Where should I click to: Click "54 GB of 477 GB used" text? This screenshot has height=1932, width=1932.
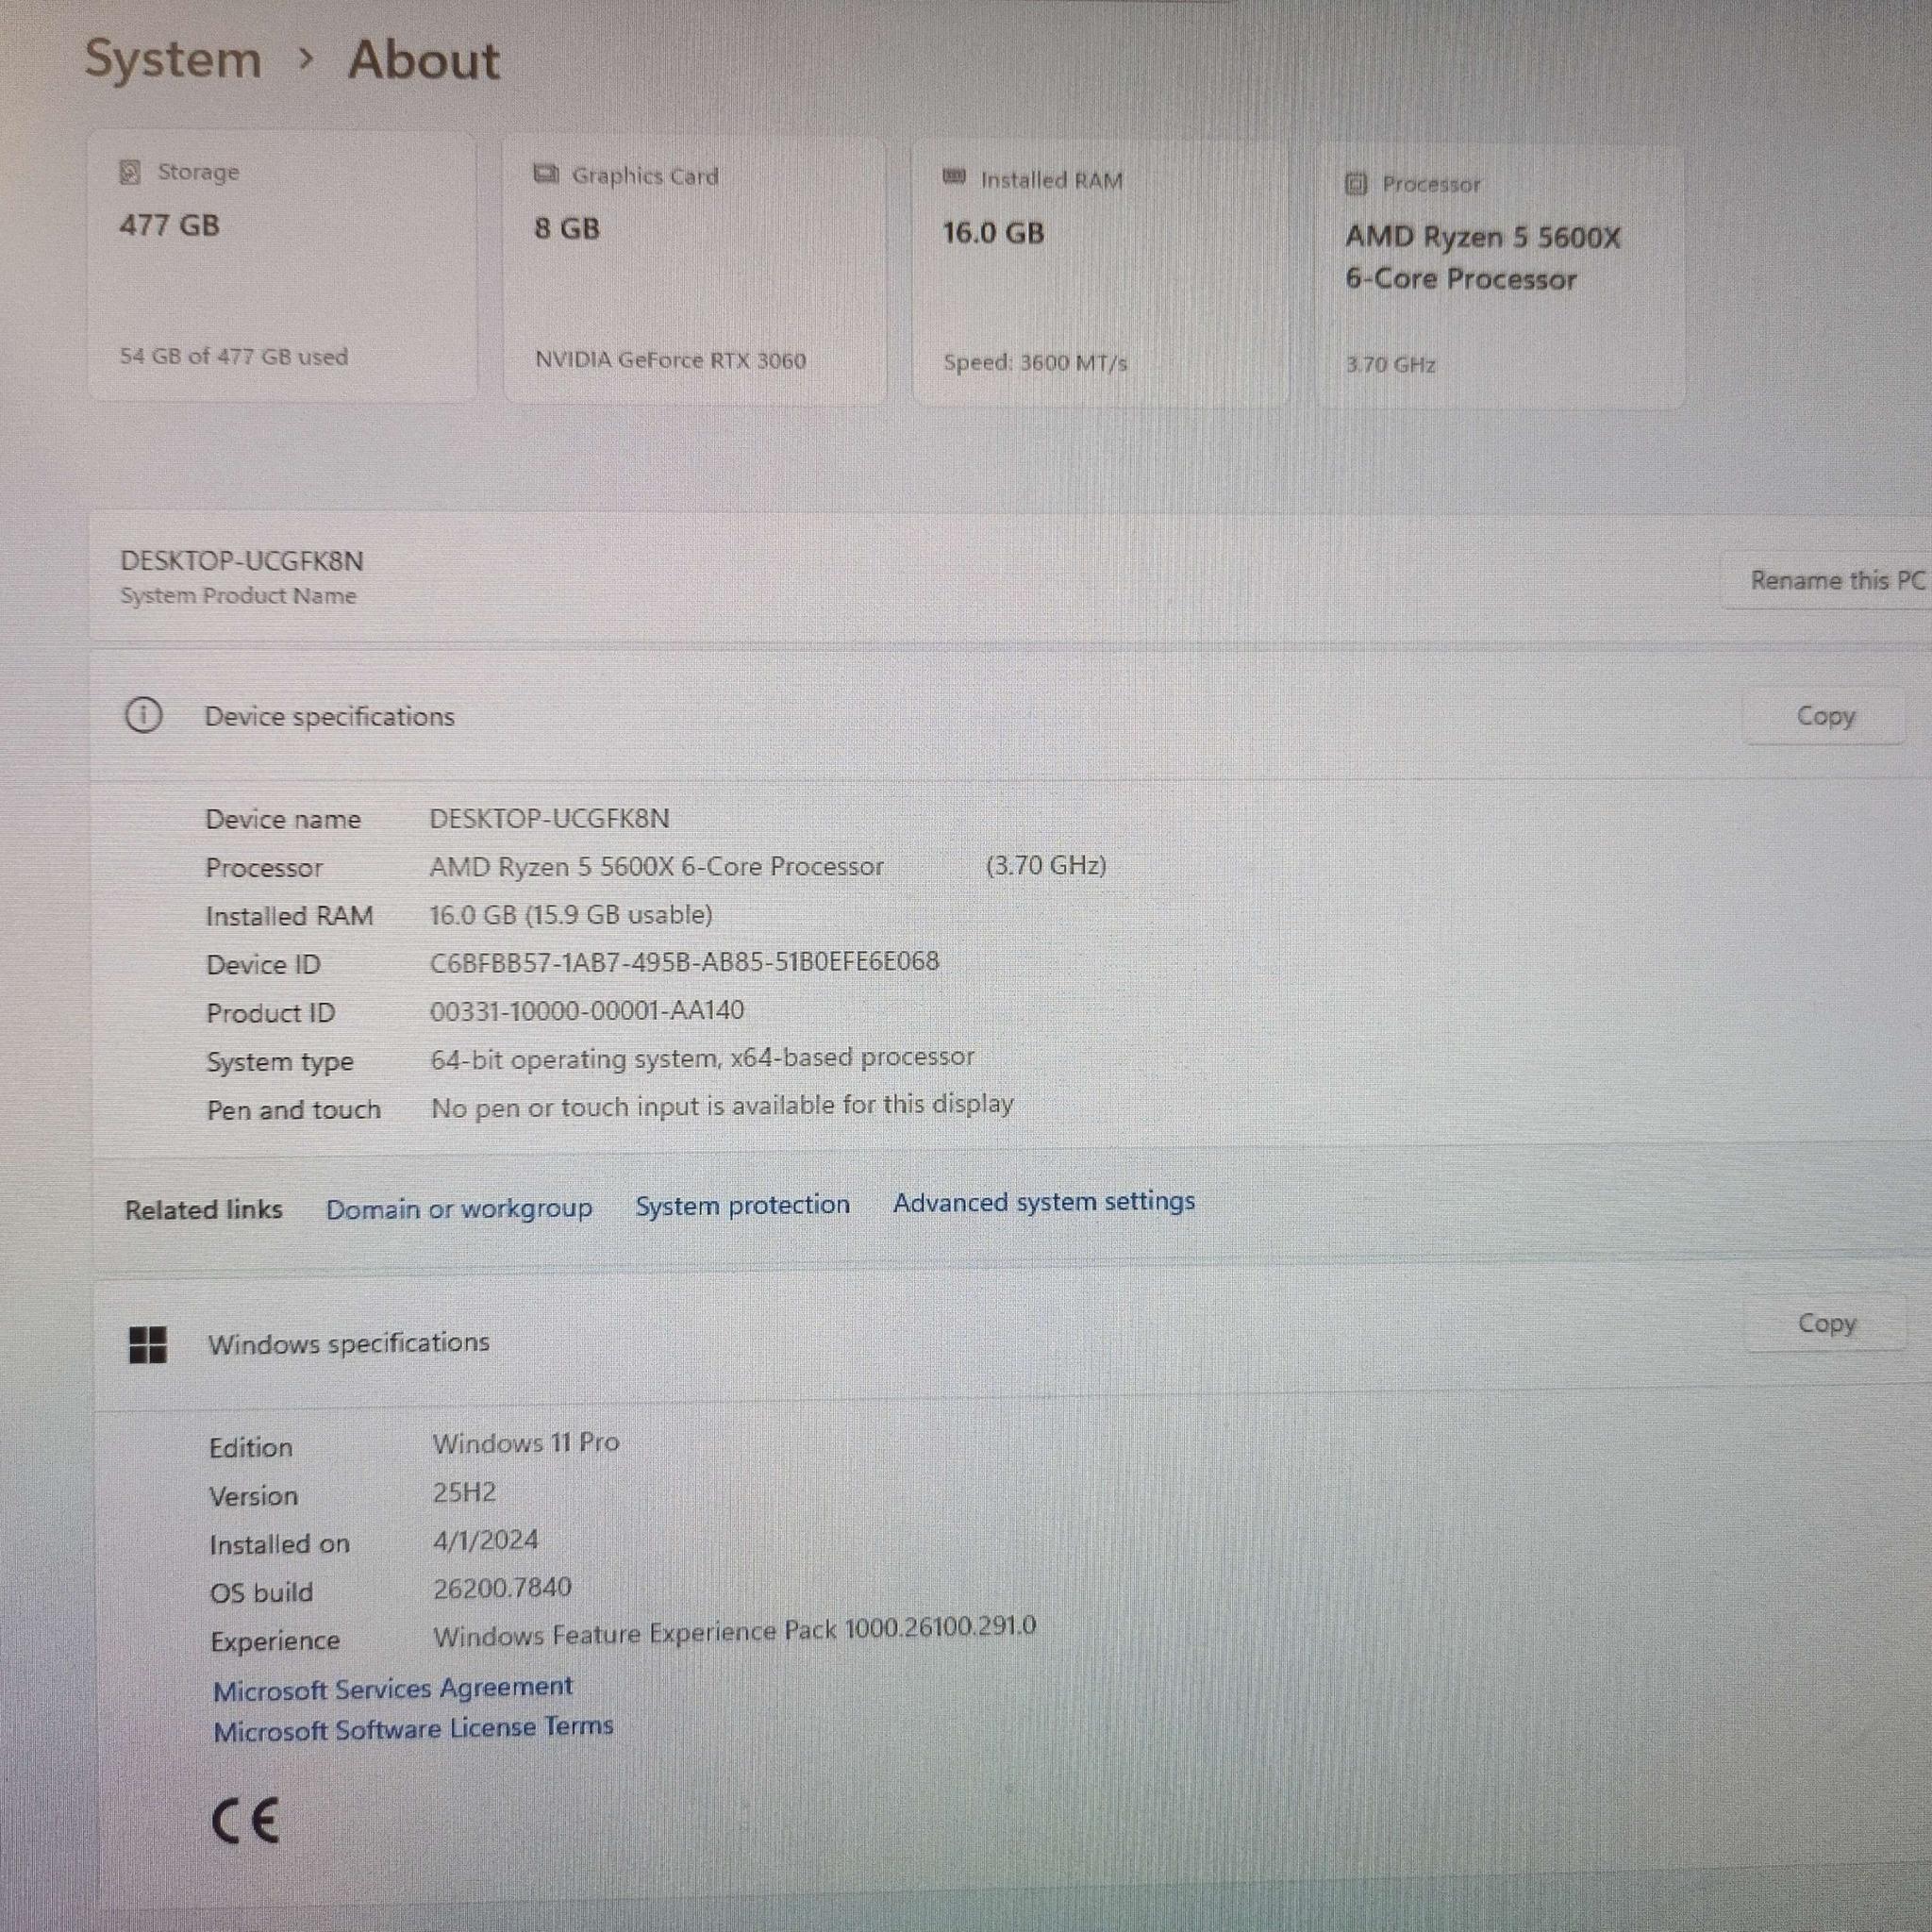[x=234, y=356]
